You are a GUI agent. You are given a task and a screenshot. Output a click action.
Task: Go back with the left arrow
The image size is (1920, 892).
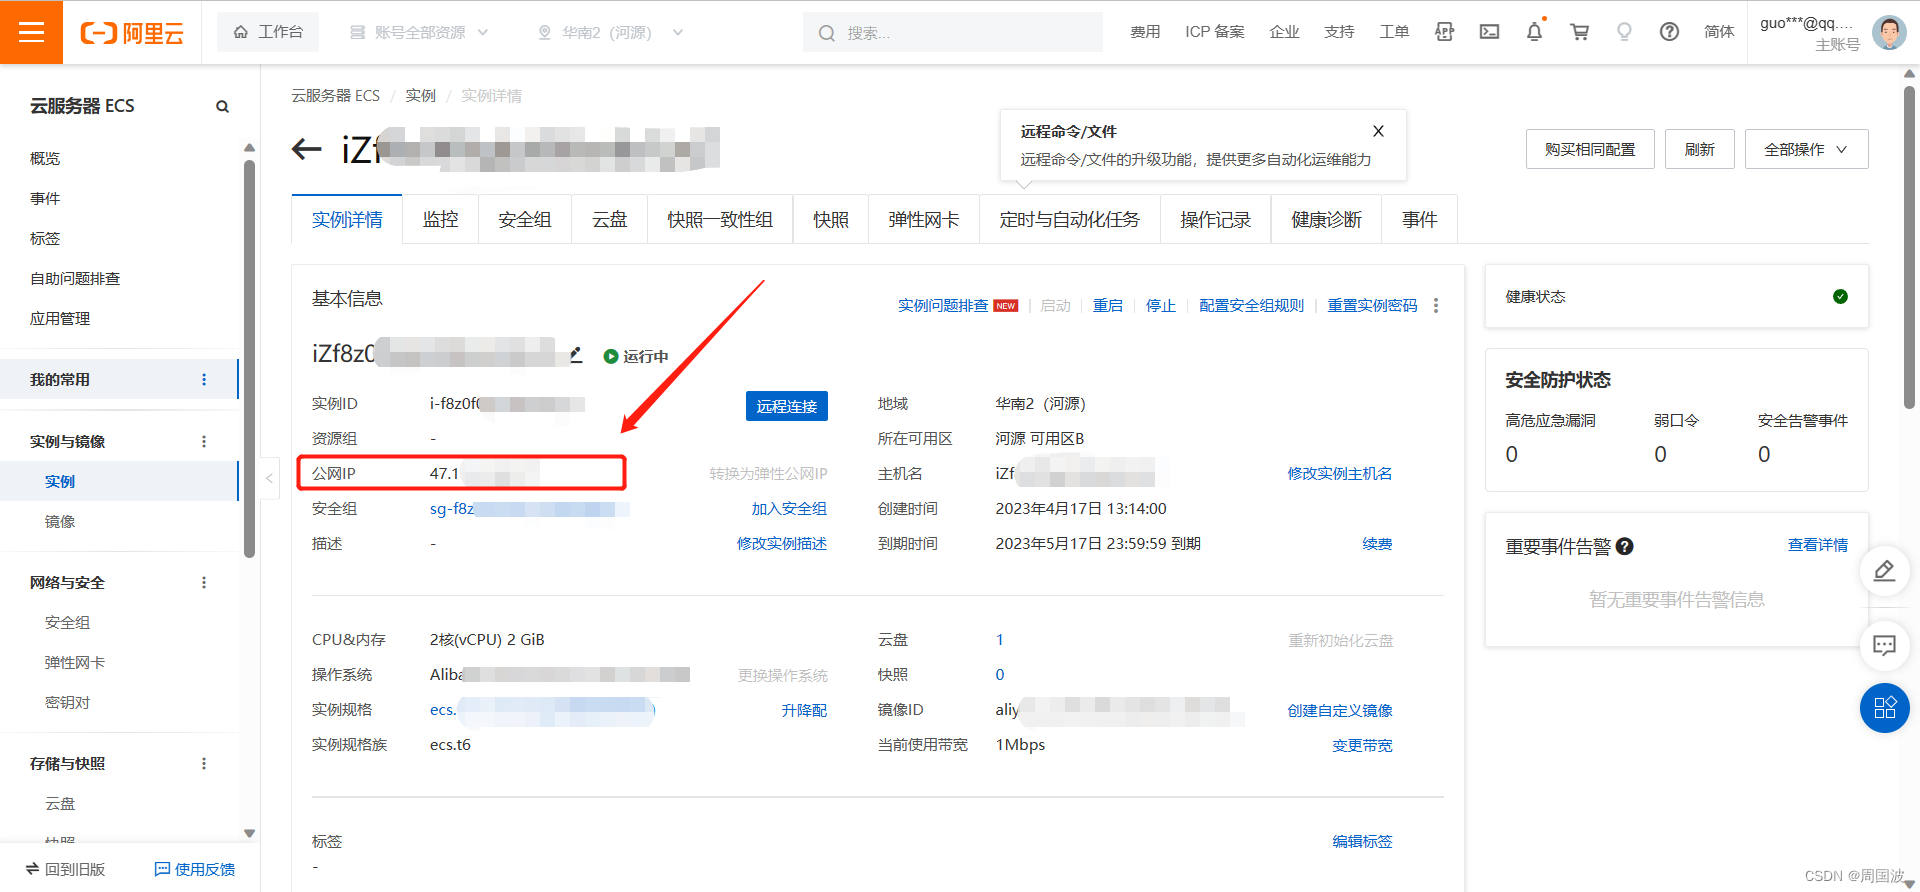pos(306,150)
